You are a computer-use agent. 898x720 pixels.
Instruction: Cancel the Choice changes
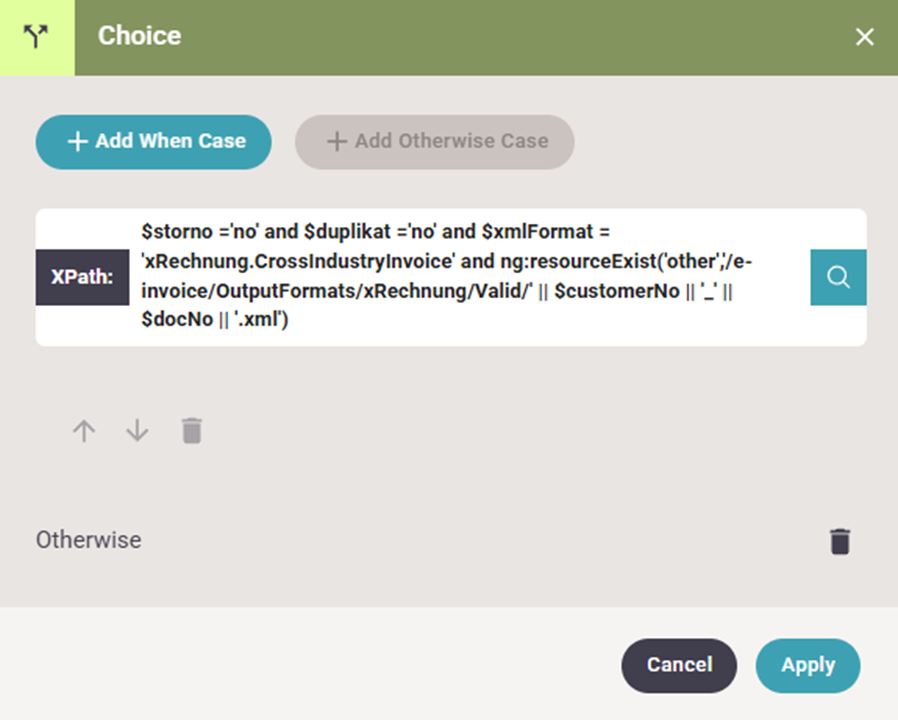coord(679,665)
